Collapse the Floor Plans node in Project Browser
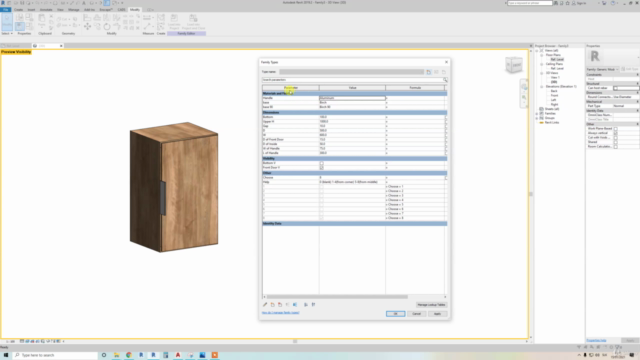Viewport: 640px width, 360px height. coord(542,55)
